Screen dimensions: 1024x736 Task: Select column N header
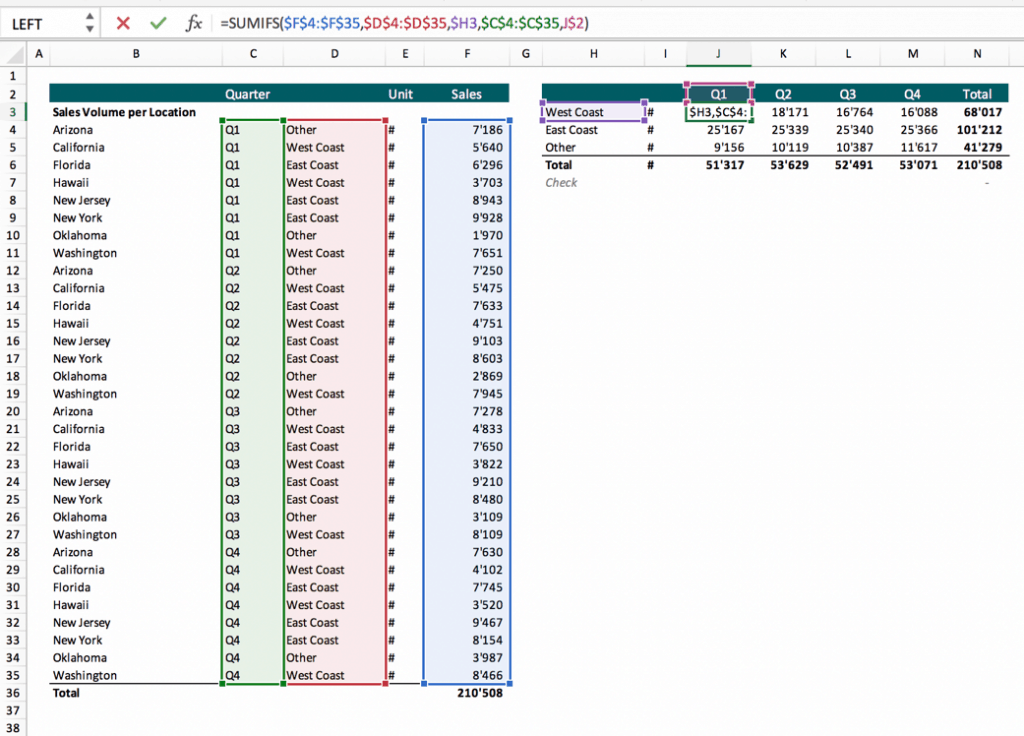tap(977, 54)
